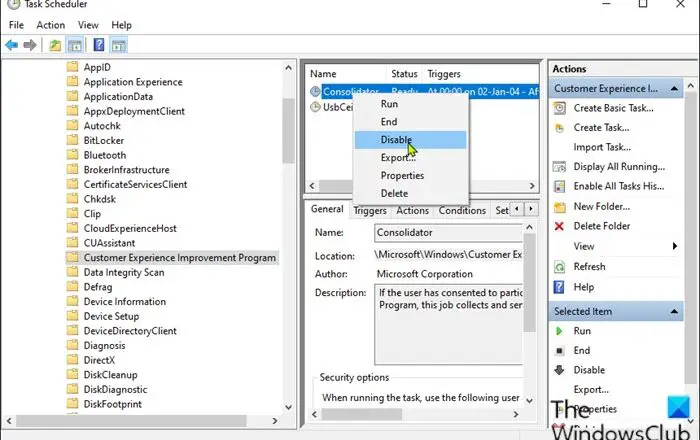Choose Disable from the context menu
This screenshot has width=700, height=440.
tap(411, 140)
